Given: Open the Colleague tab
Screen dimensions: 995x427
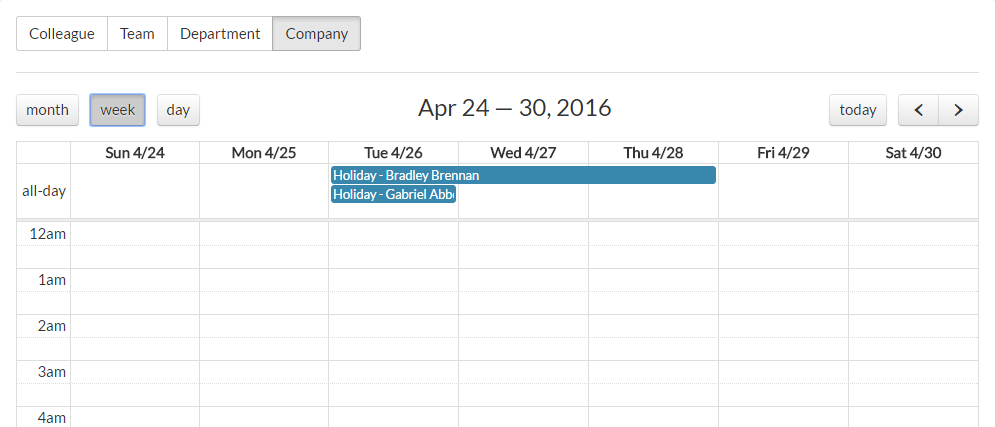Looking at the screenshot, I should pyautogui.click(x=62, y=33).
